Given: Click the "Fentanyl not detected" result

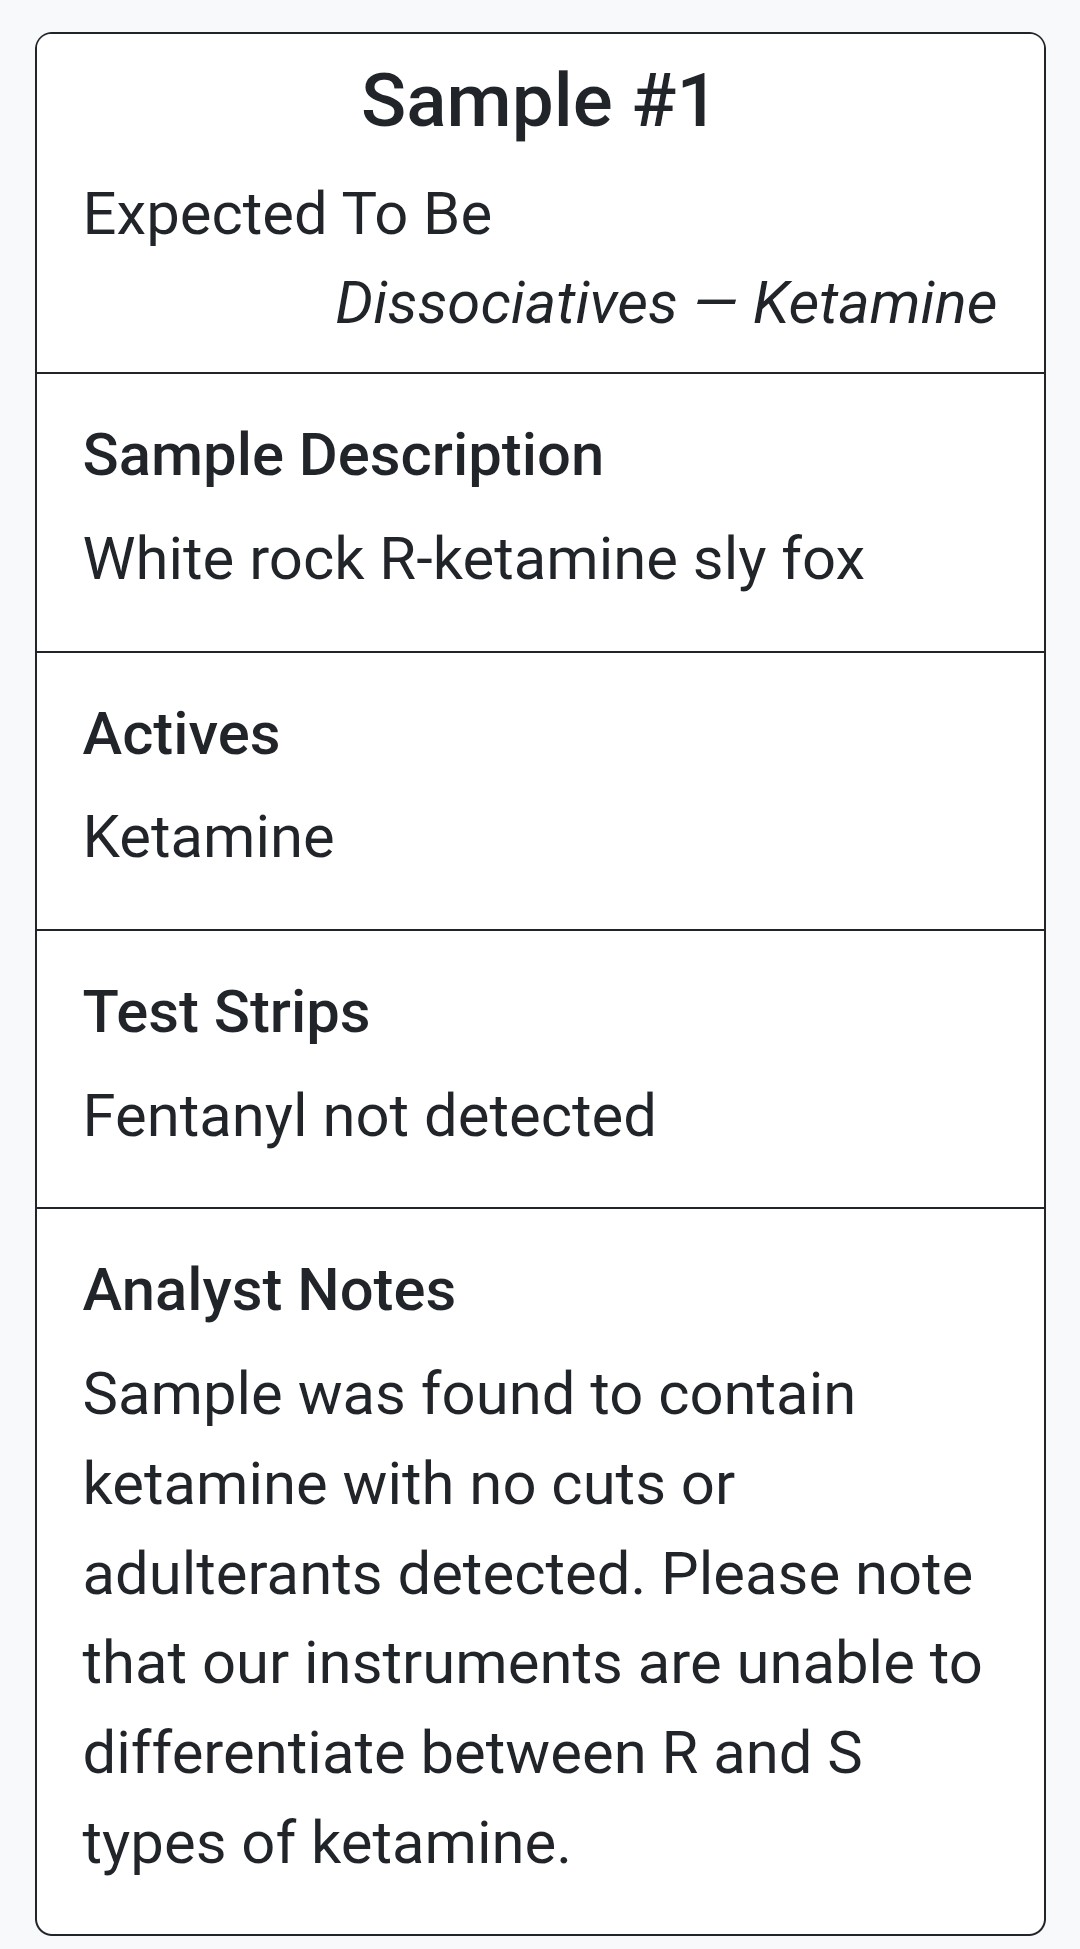Looking at the screenshot, I should (x=369, y=1115).
